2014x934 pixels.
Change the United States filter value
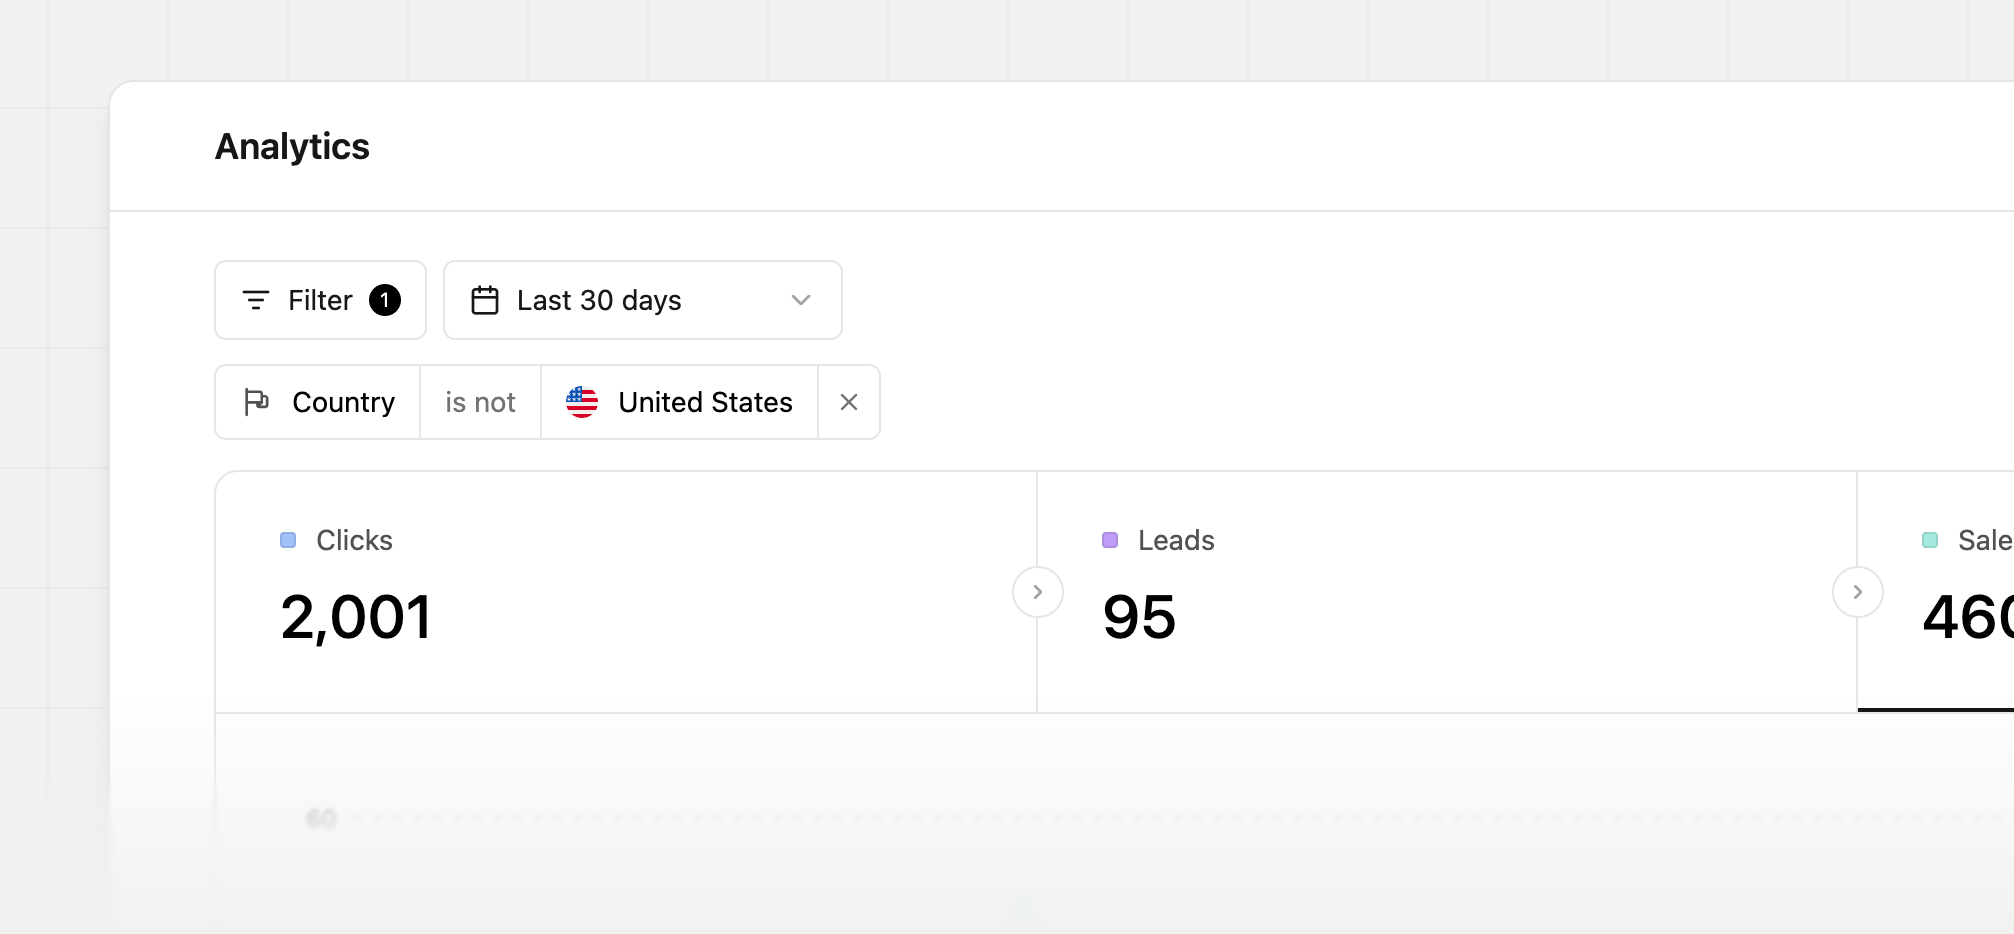[704, 402]
